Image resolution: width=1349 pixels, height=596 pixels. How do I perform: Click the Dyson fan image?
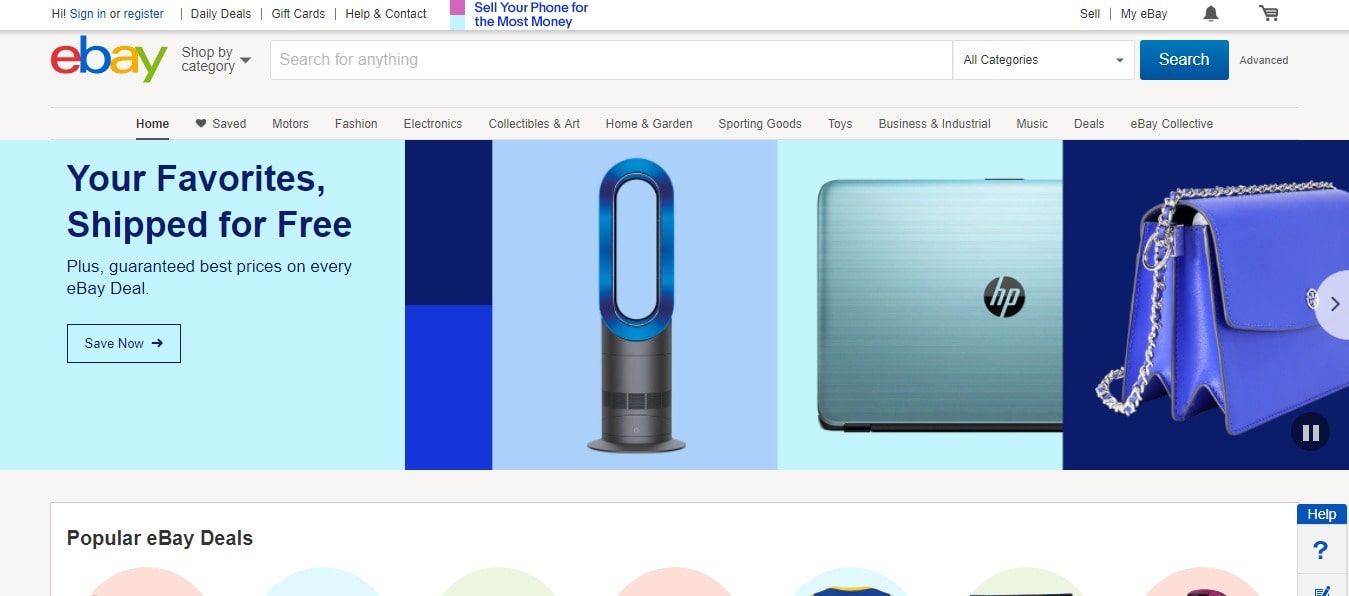tap(635, 305)
